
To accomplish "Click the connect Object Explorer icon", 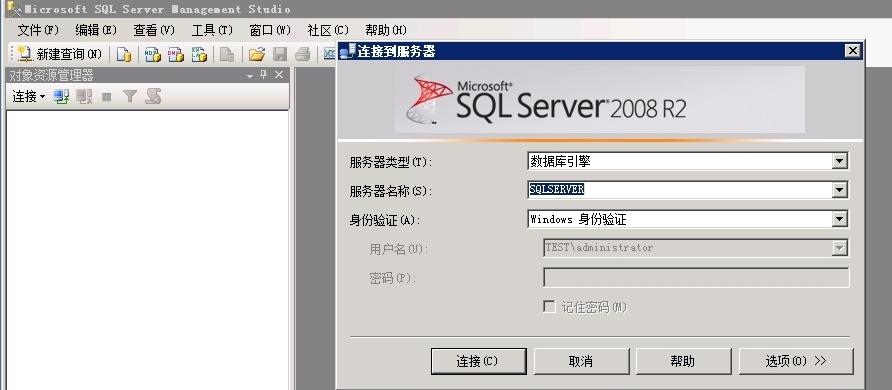I will pyautogui.click(x=61, y=97).
